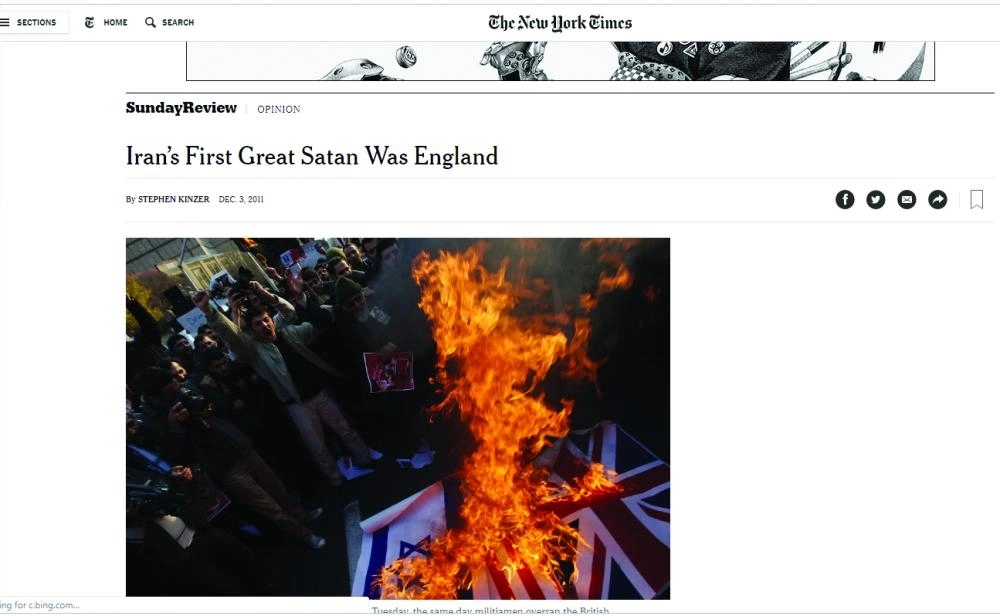Screen dimensions: 1000x616
Task: Click the article headline about Iran
Action: (312, 156)
